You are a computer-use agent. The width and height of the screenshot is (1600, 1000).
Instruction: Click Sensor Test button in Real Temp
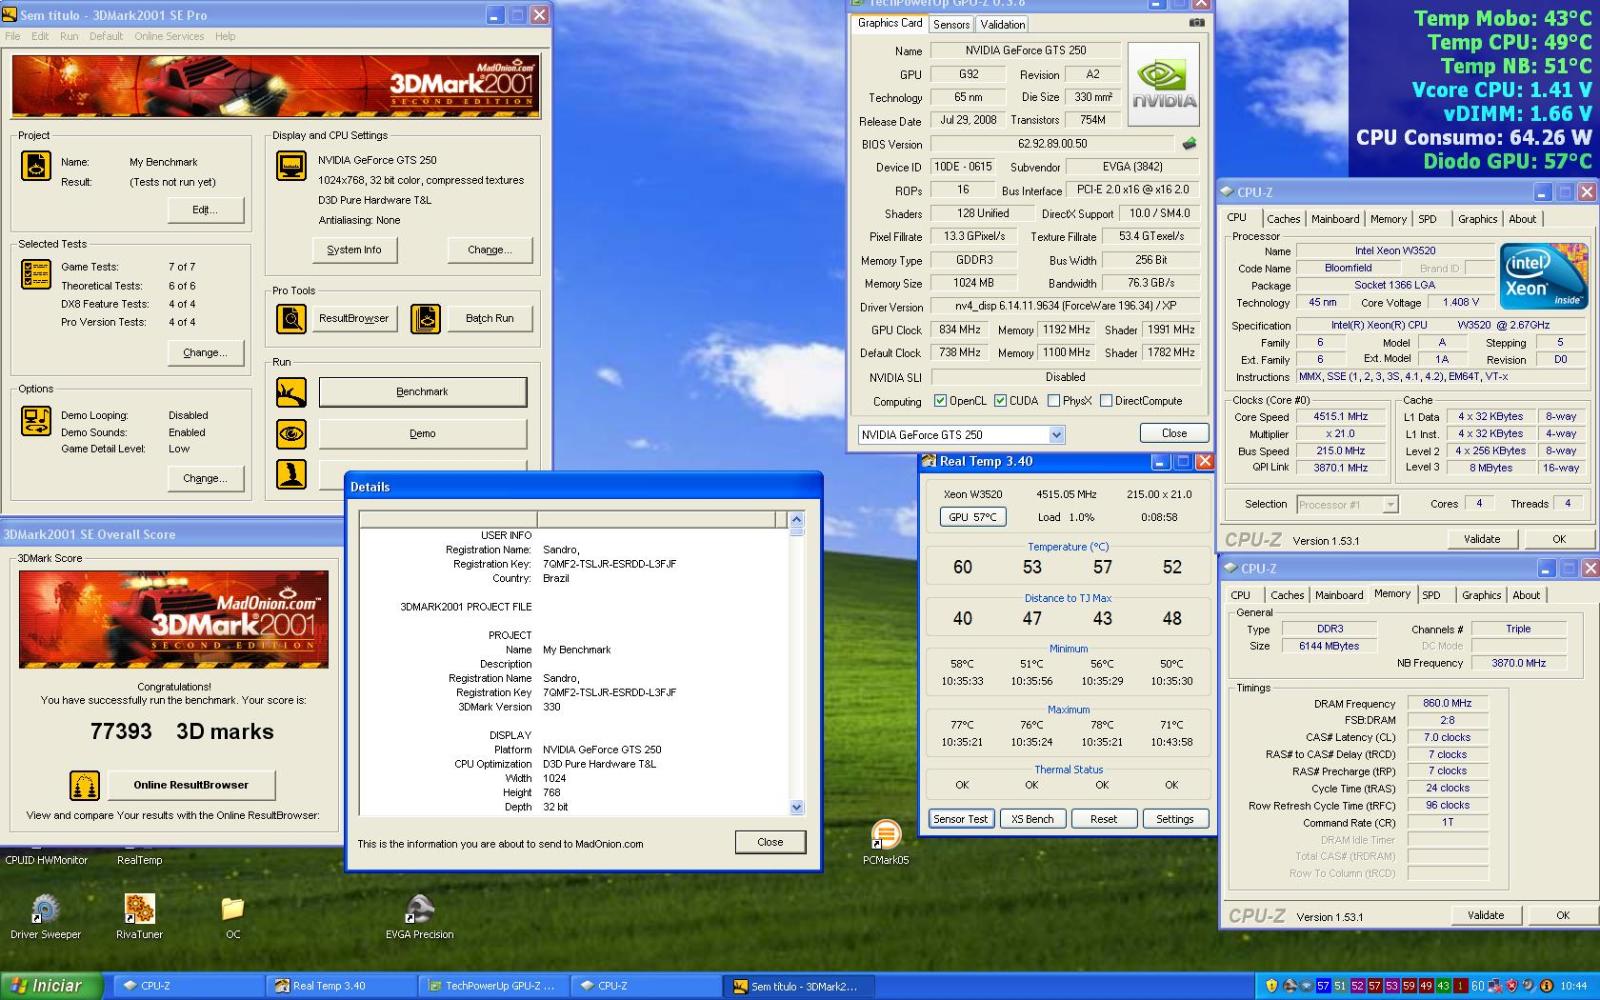(x=960, y=819)
